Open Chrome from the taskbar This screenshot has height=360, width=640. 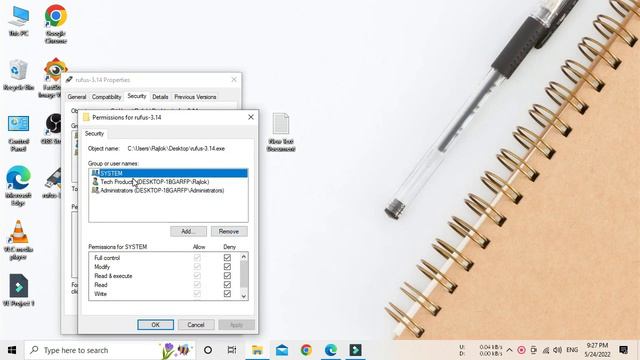(306, 350)
